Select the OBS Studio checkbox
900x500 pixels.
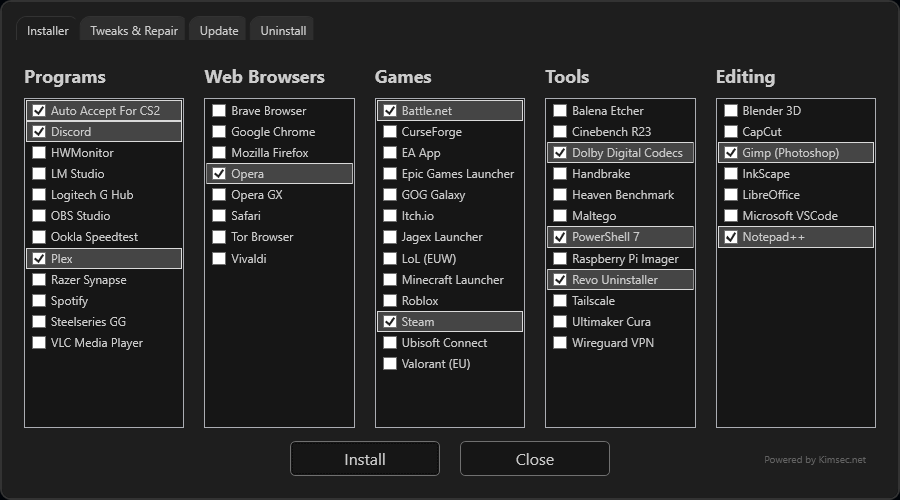point(39,216)
